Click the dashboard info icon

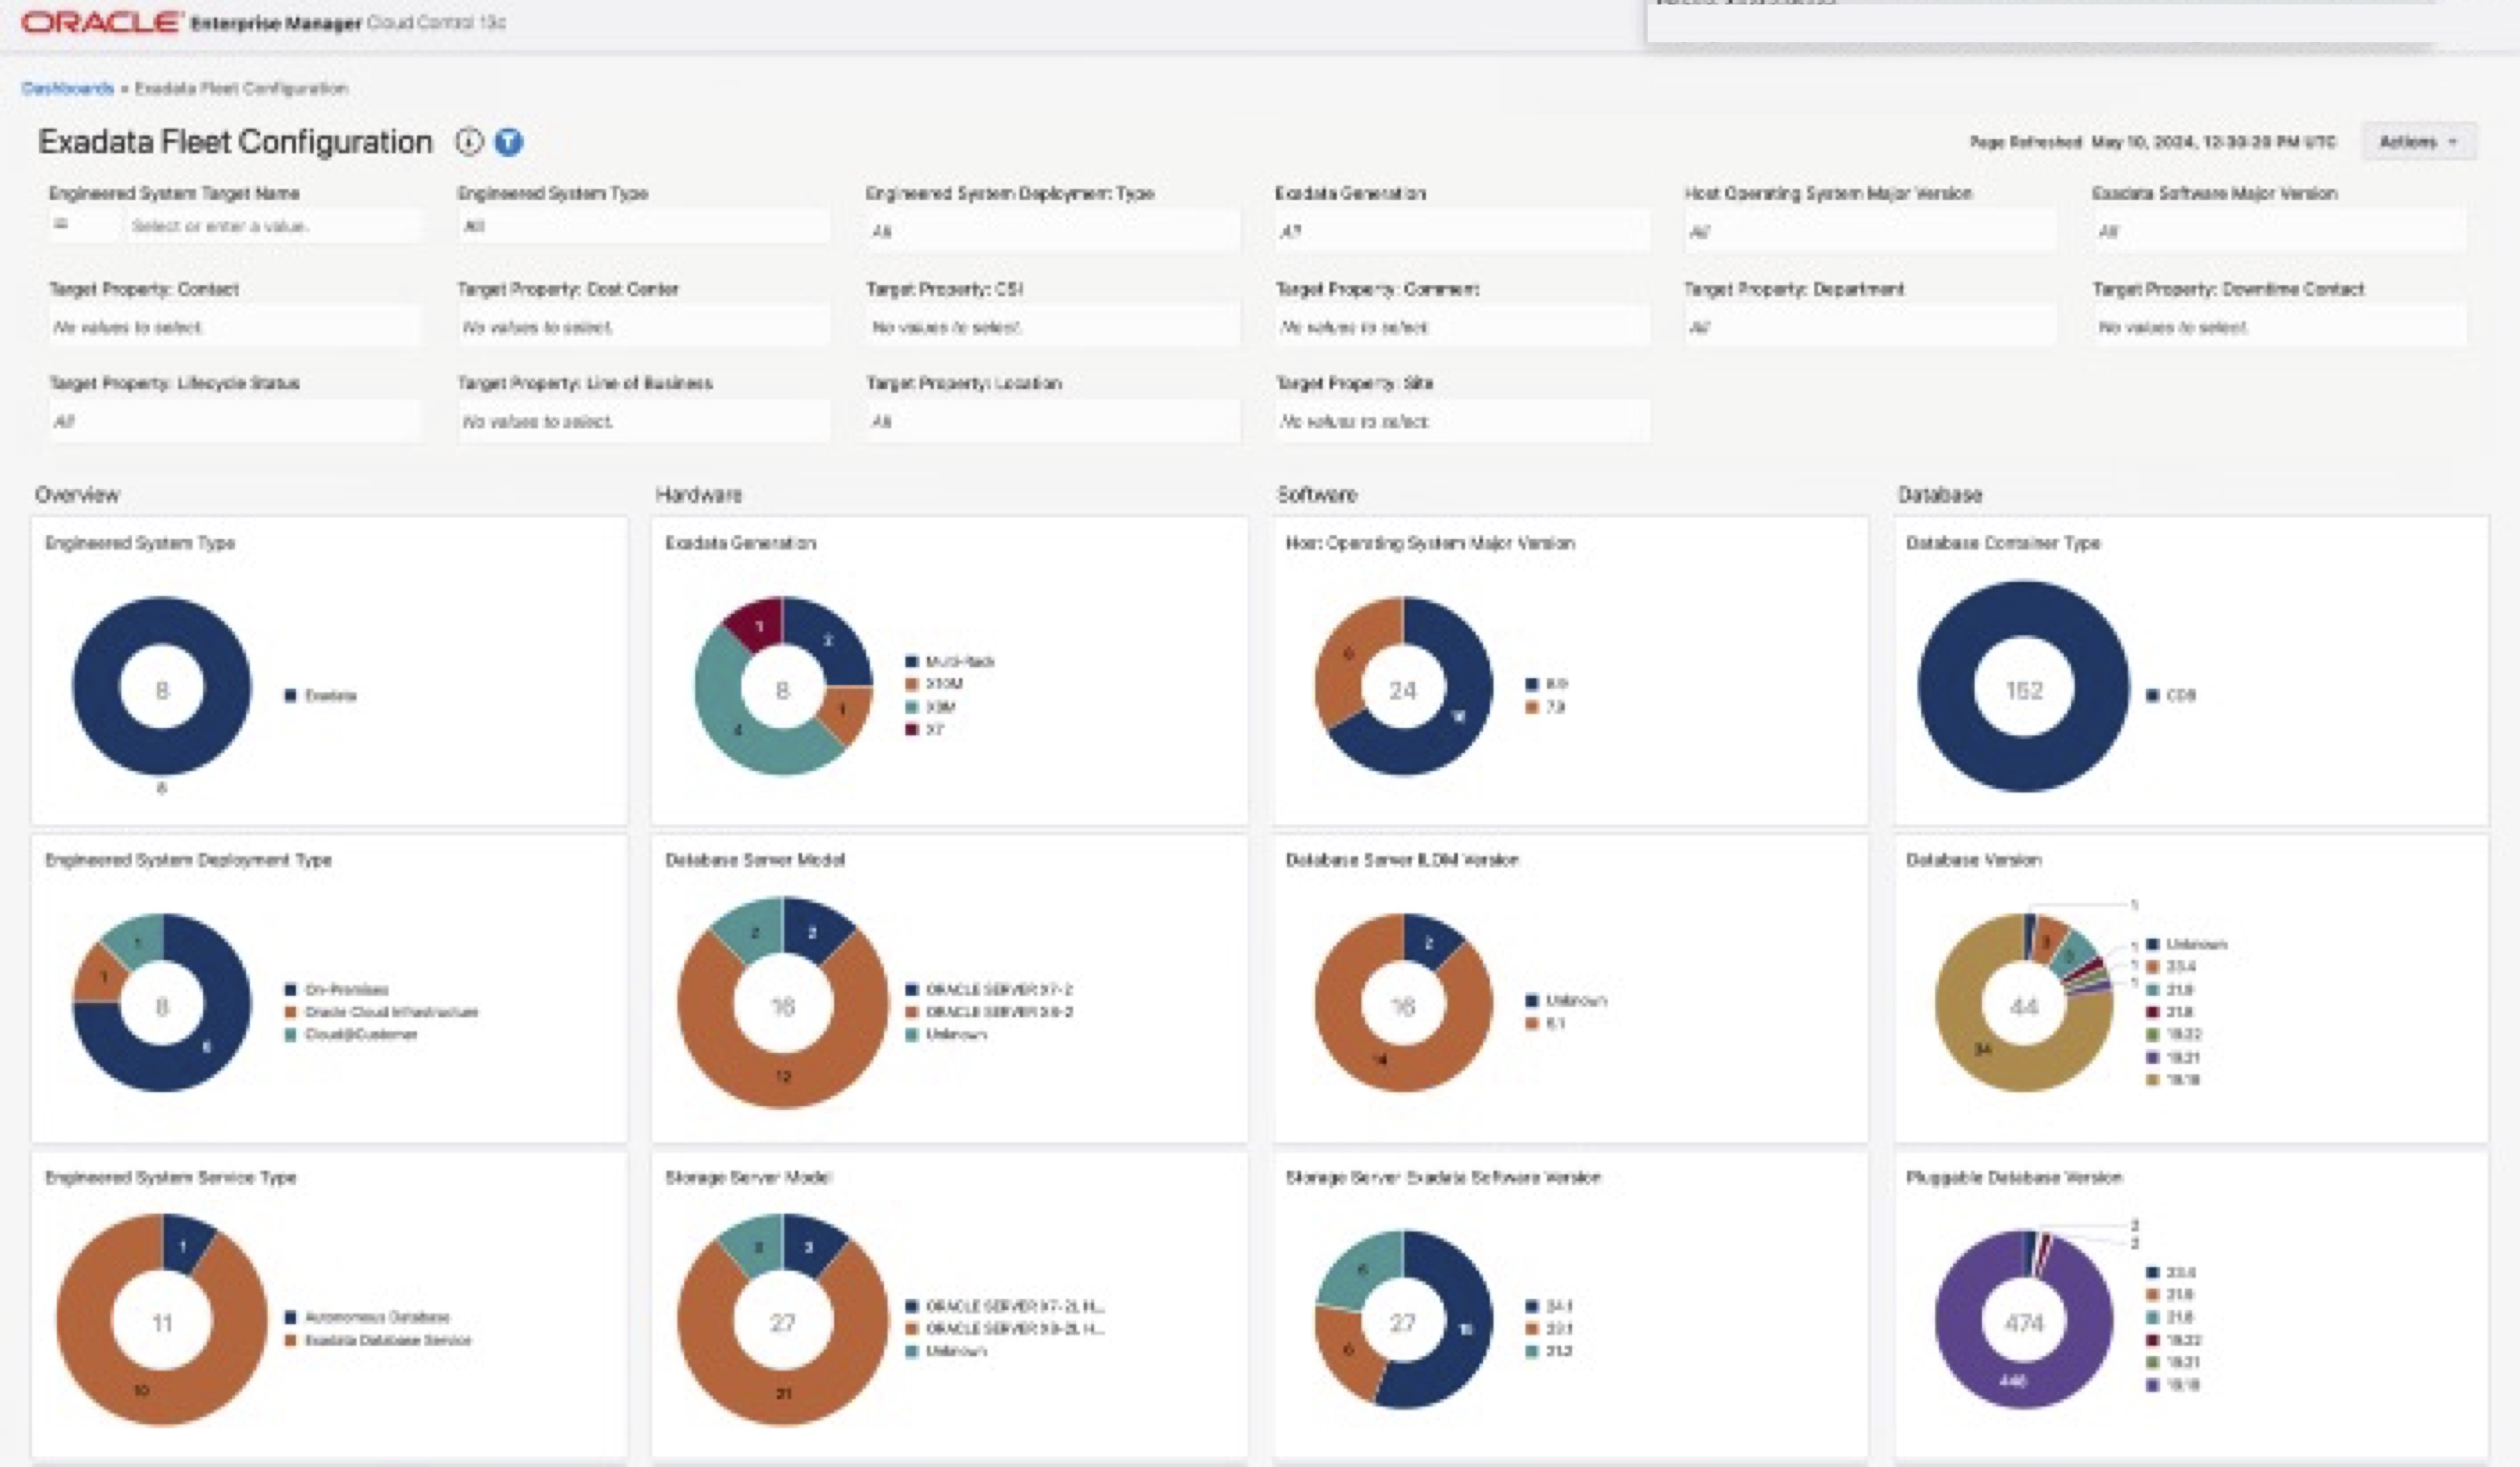(469, 142)
